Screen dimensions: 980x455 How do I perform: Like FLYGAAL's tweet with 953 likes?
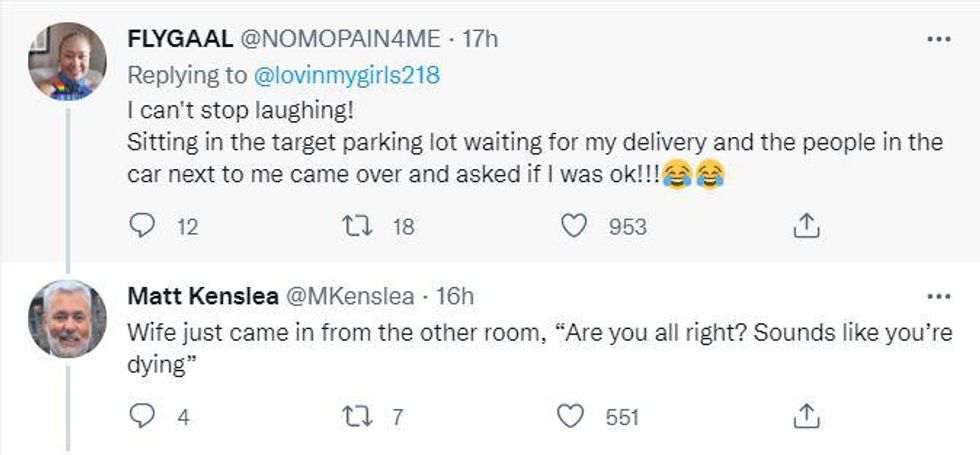click(x=573, y=227)
